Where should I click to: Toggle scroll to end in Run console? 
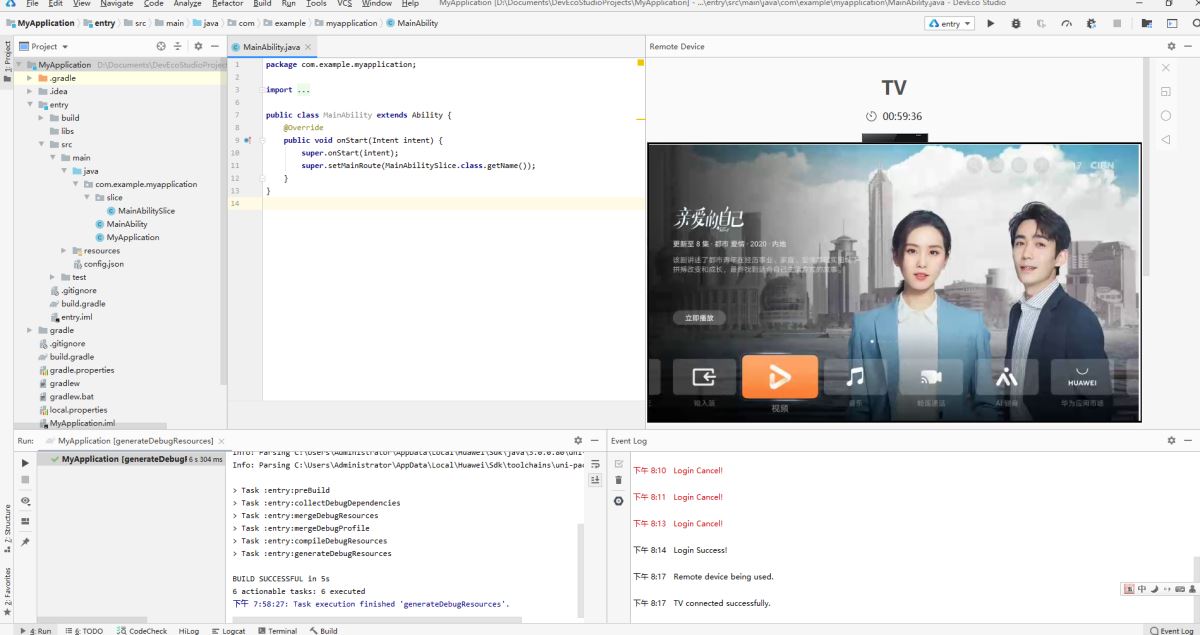coord(595,481)
